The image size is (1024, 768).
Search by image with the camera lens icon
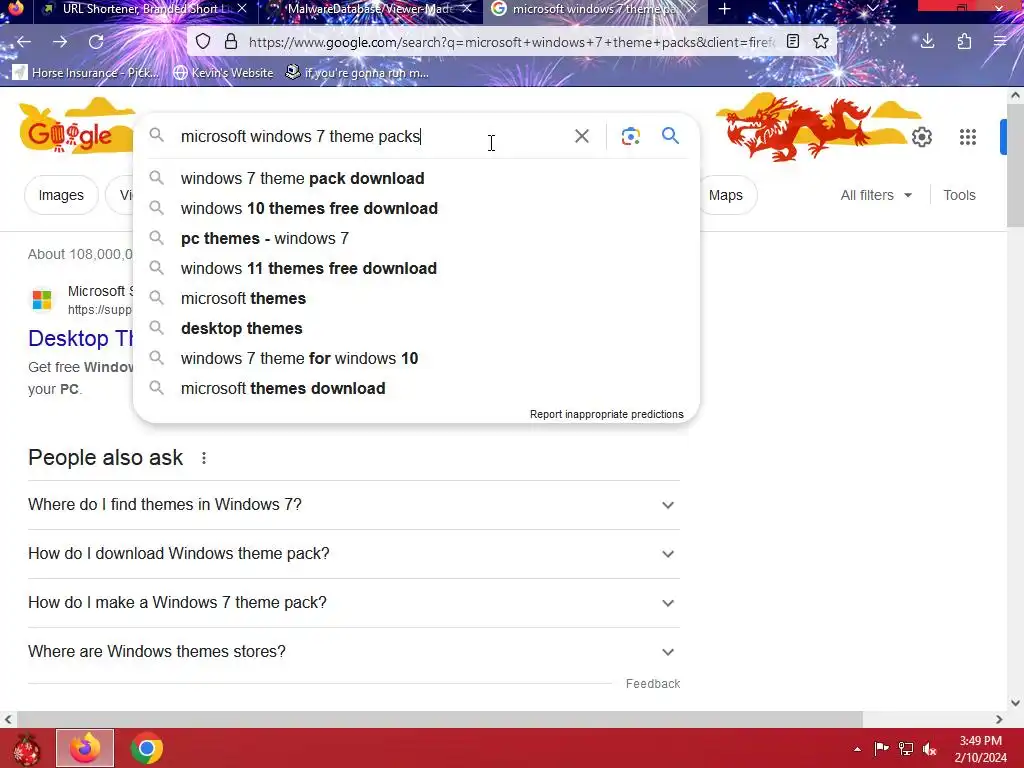point(630,136)
